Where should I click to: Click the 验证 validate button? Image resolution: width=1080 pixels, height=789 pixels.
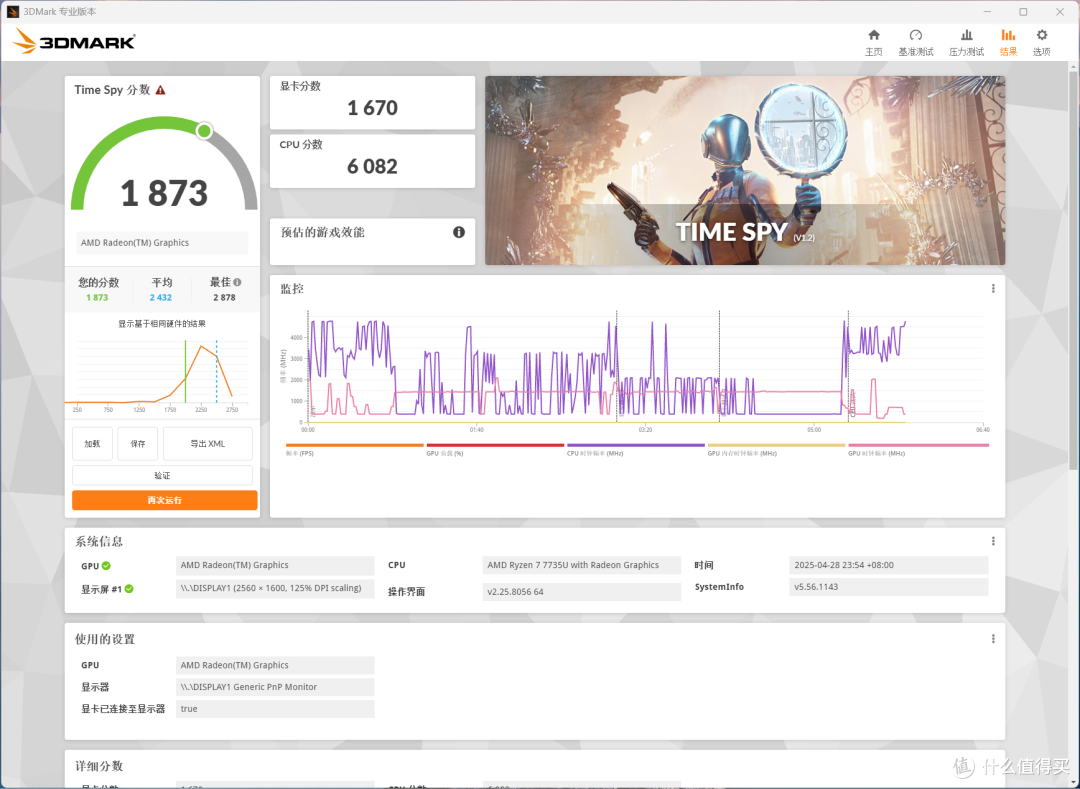(162, 476)
